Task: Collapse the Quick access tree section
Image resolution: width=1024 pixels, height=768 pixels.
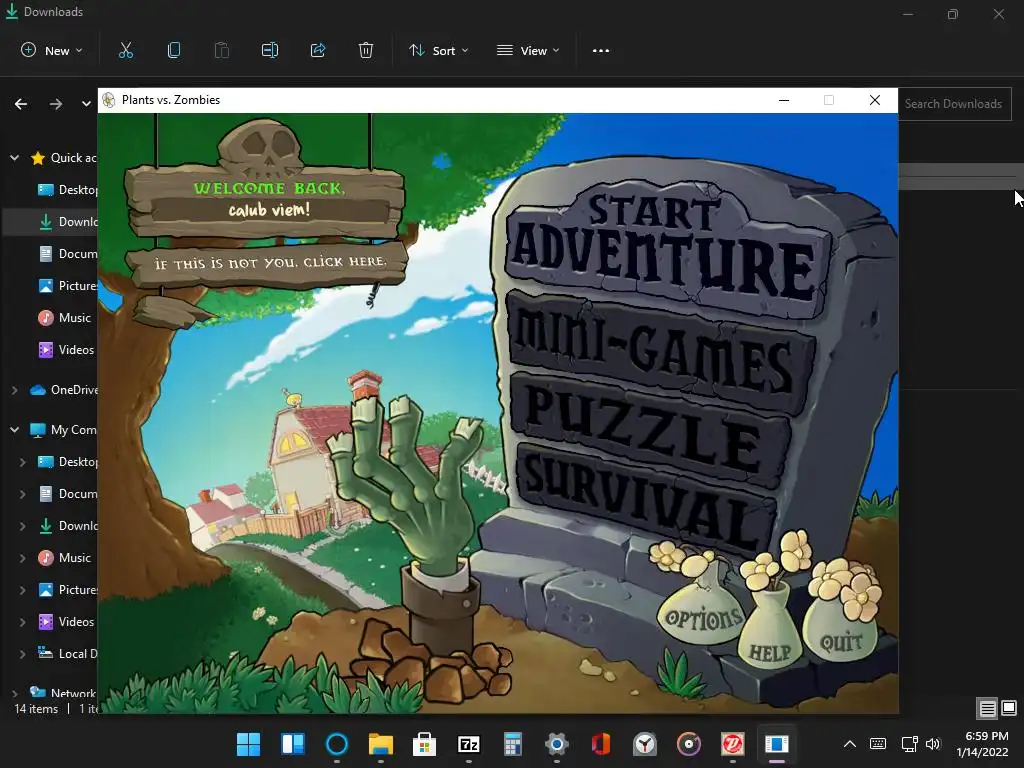Action: pyautogui.click(x=14, y=157)
